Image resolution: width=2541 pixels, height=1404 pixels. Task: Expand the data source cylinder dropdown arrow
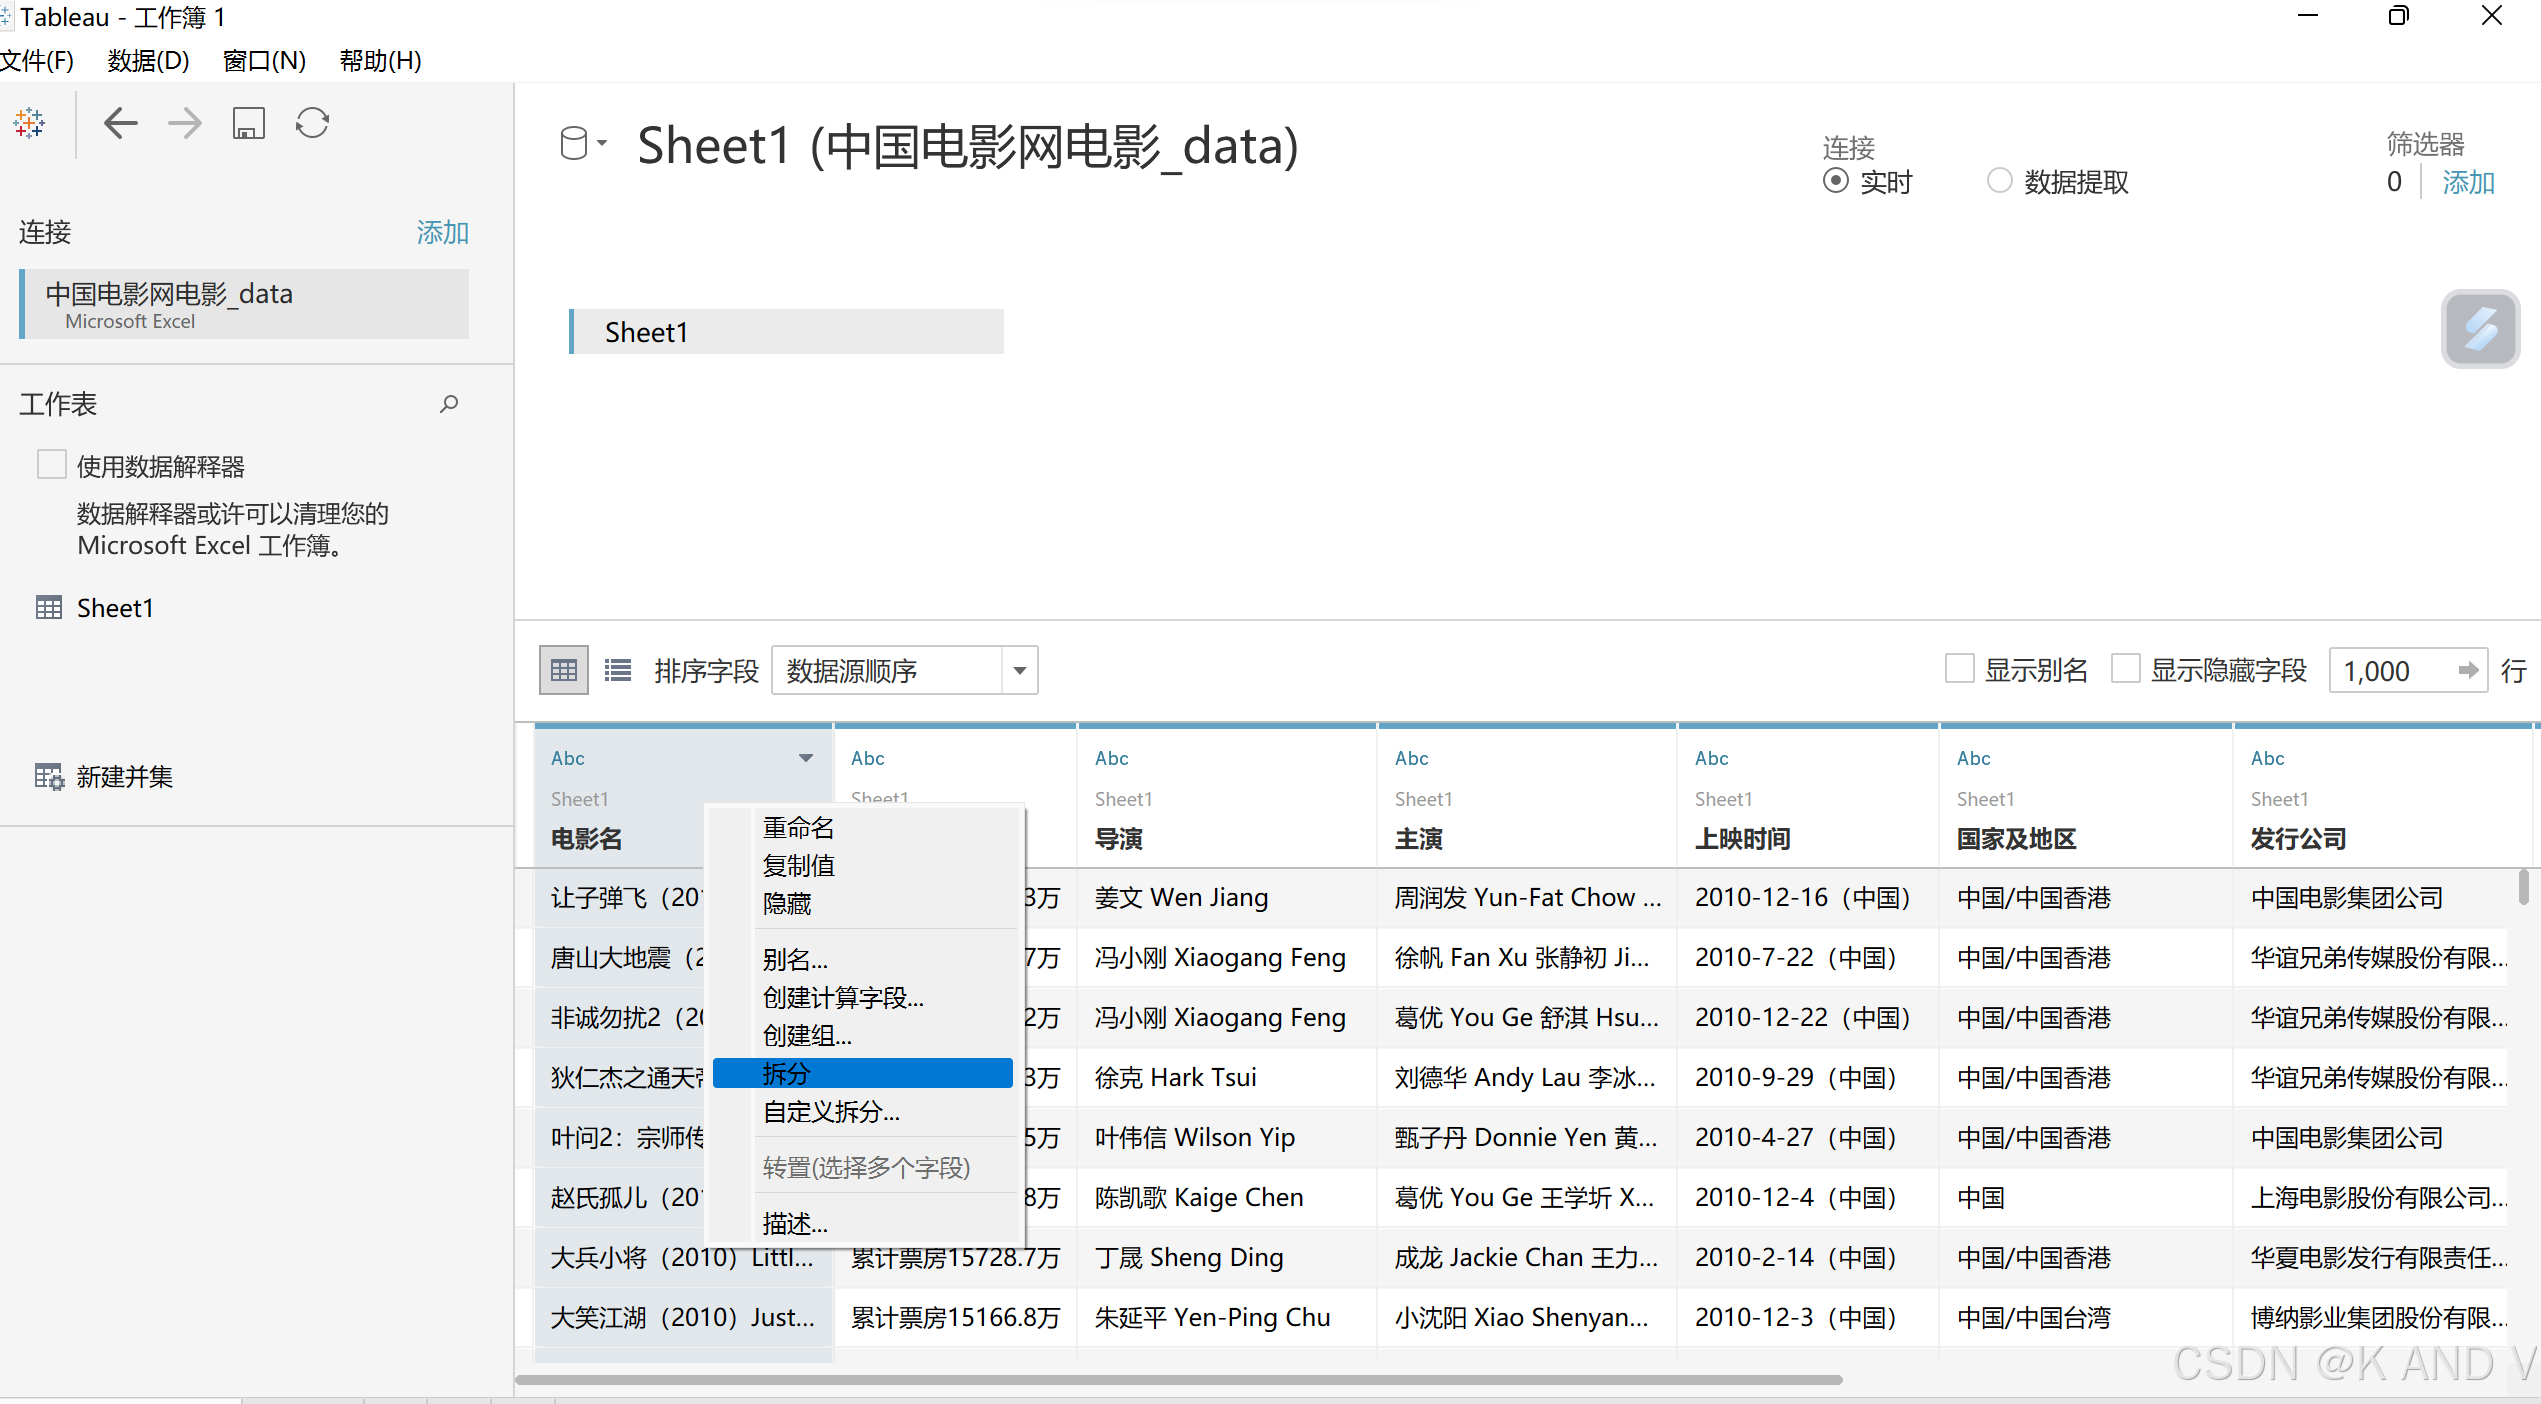[603, 143]
